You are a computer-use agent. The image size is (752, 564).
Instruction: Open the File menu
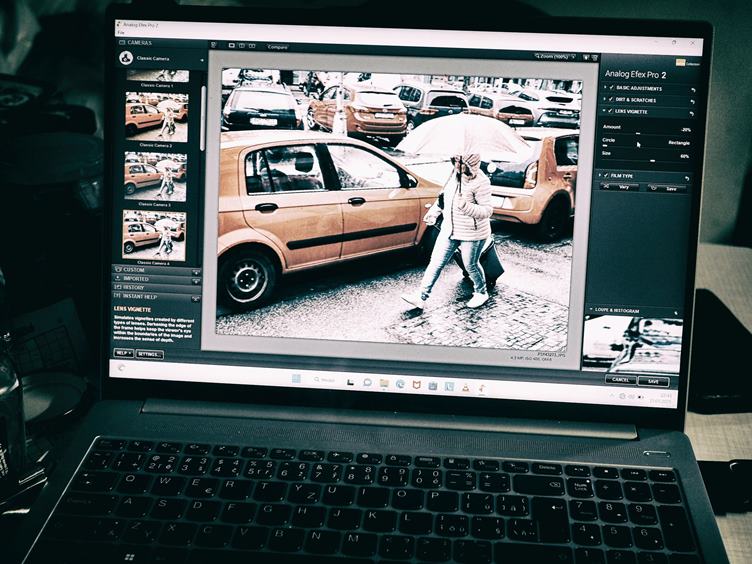tap(121, 32)
